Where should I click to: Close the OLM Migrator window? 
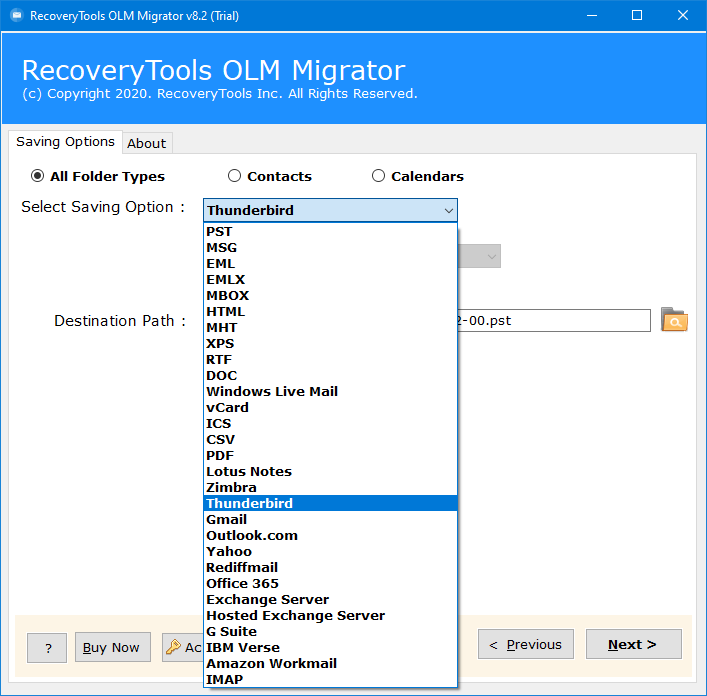click(x=683, y=15)
